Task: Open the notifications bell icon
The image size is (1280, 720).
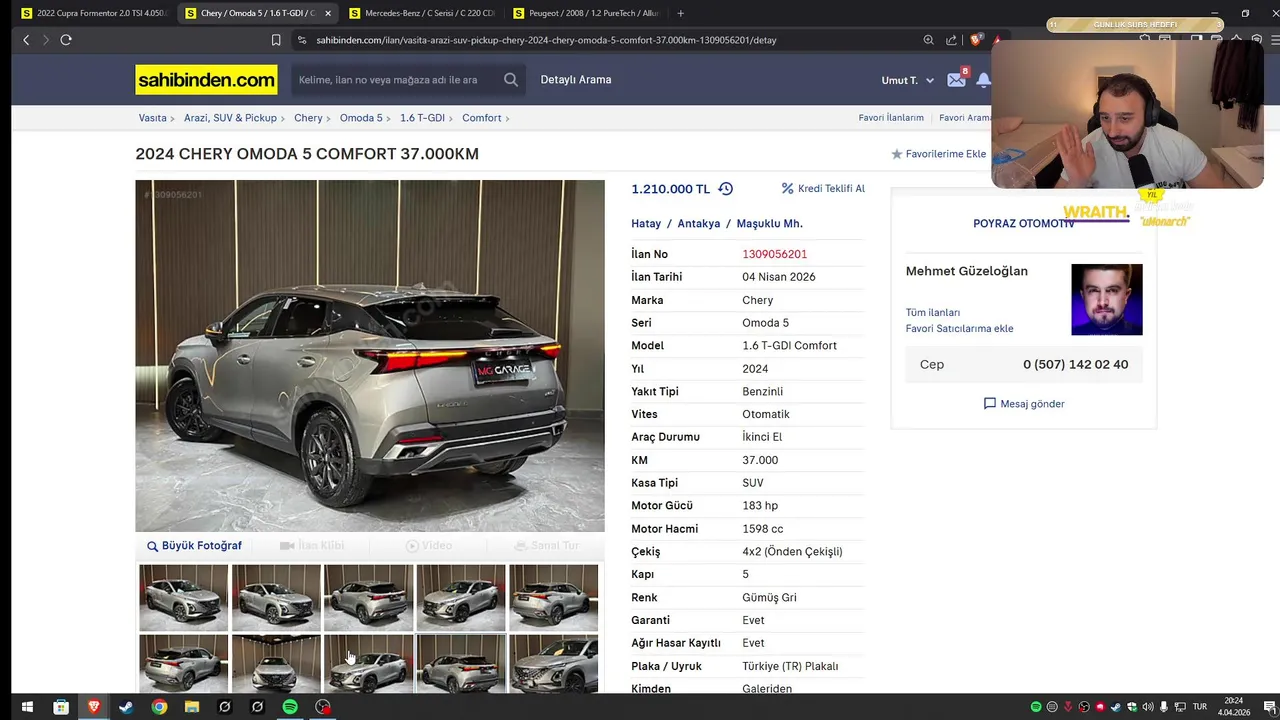Action: [x=984, y=80]
